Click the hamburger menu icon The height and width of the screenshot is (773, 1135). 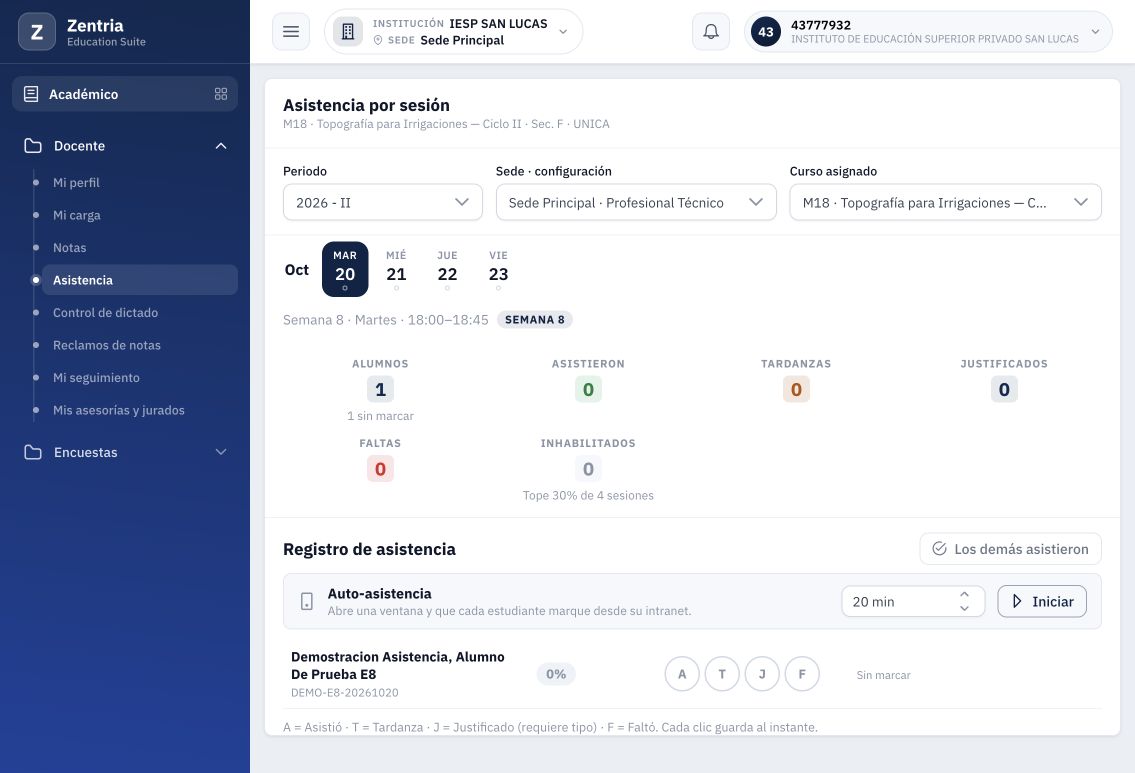coord(291,32)
